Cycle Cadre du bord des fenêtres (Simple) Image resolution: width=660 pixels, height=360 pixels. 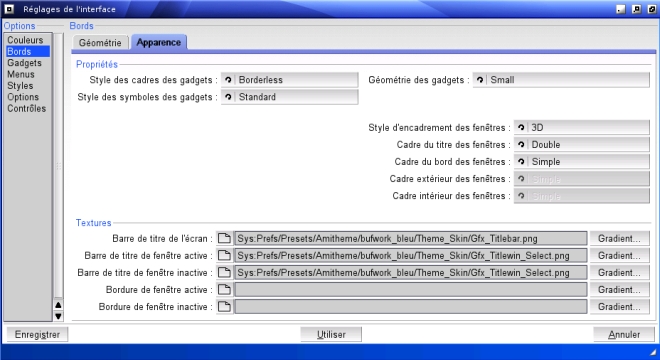tap(582, 162)
